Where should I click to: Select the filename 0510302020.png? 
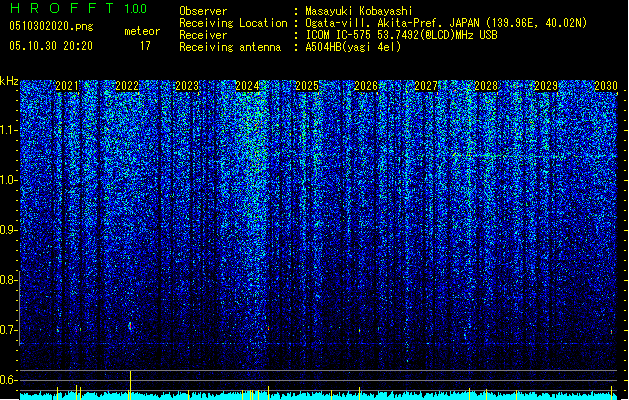(x=51, y=27)
